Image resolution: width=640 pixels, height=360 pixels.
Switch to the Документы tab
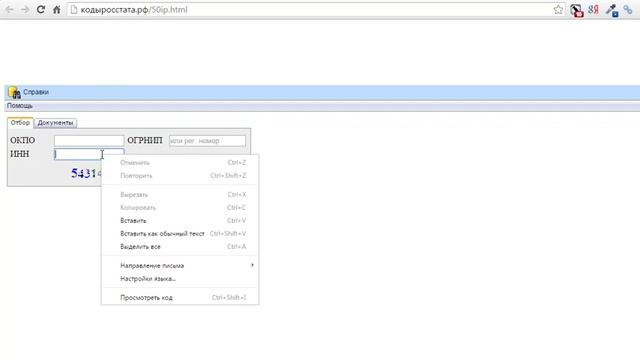pyautogui.click(x=55, y=123)
